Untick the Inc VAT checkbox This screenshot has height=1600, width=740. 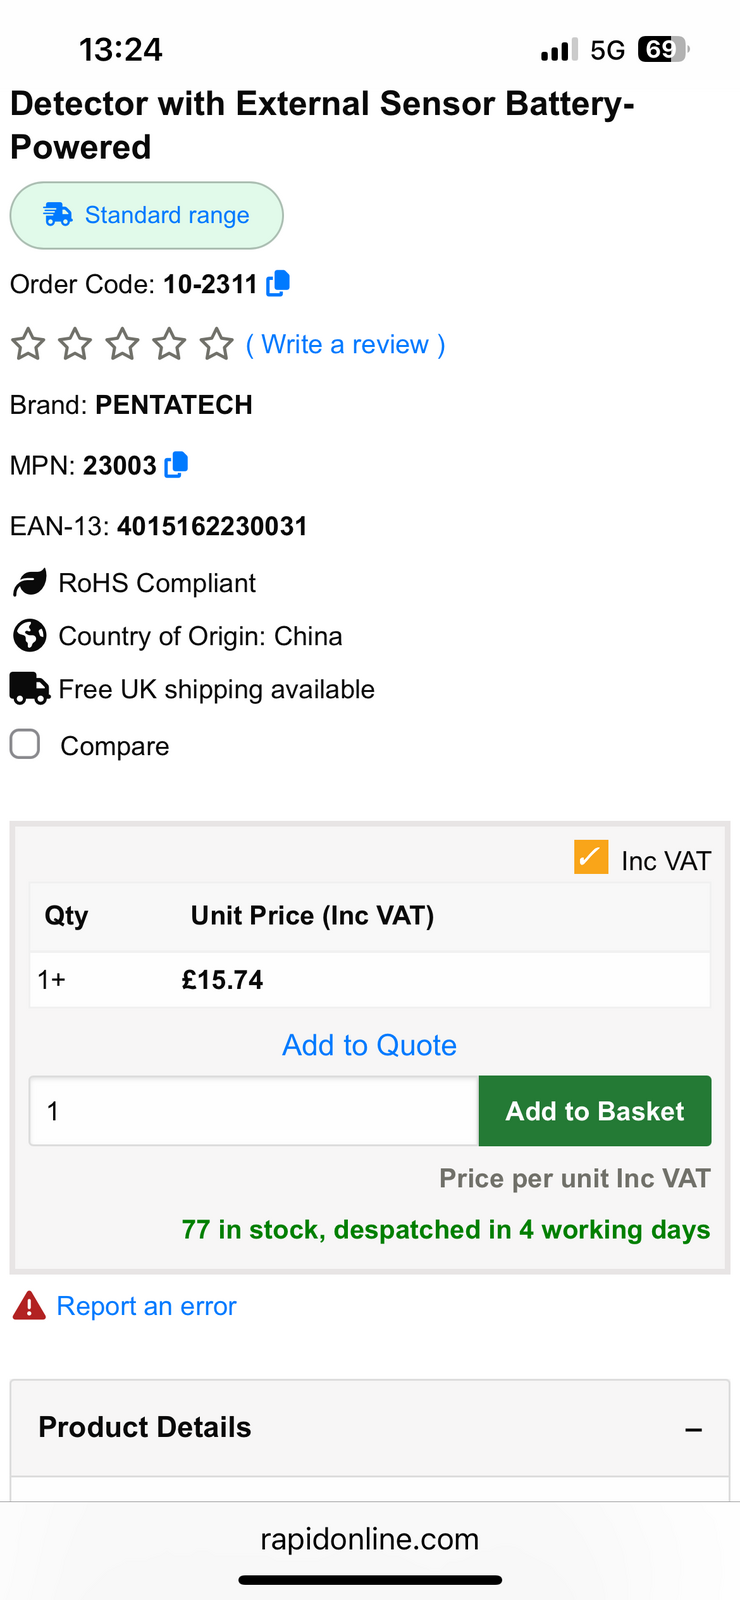(x=591, y=858)
